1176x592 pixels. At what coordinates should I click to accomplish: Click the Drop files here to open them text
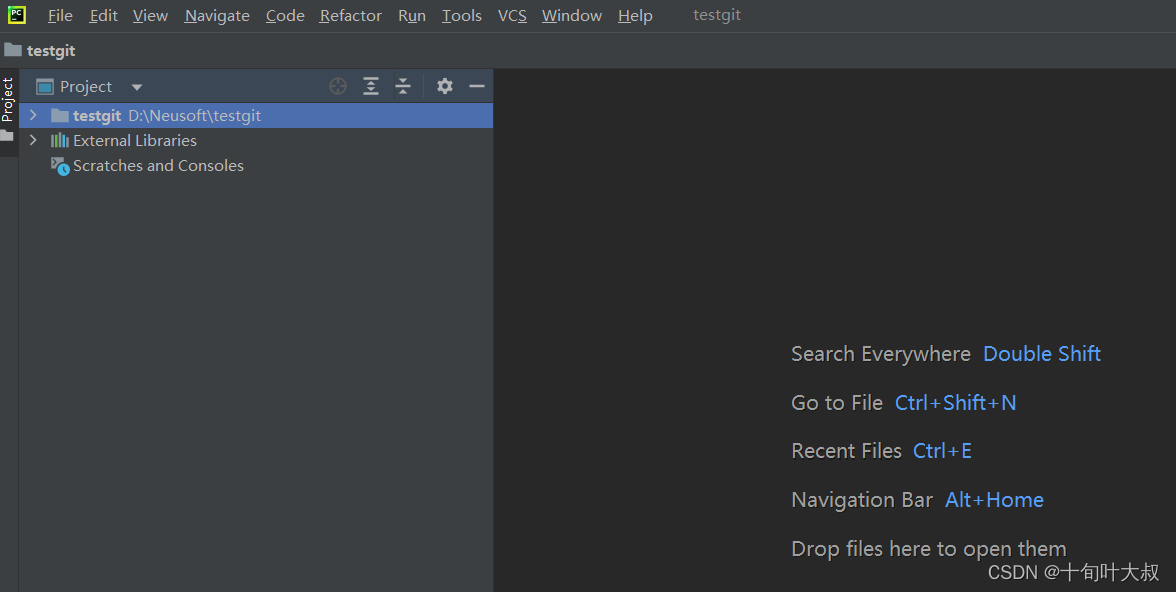928,549
